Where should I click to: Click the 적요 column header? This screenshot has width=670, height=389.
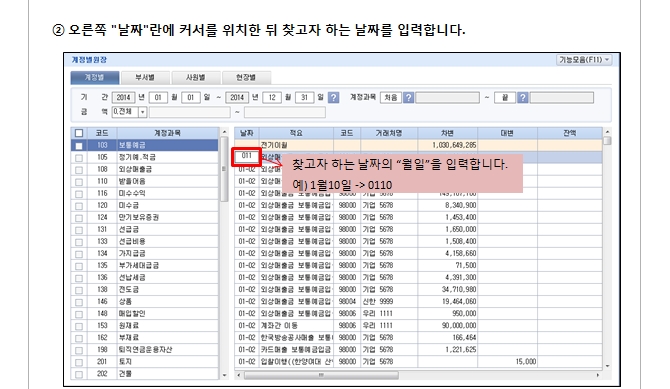point(296,133)
